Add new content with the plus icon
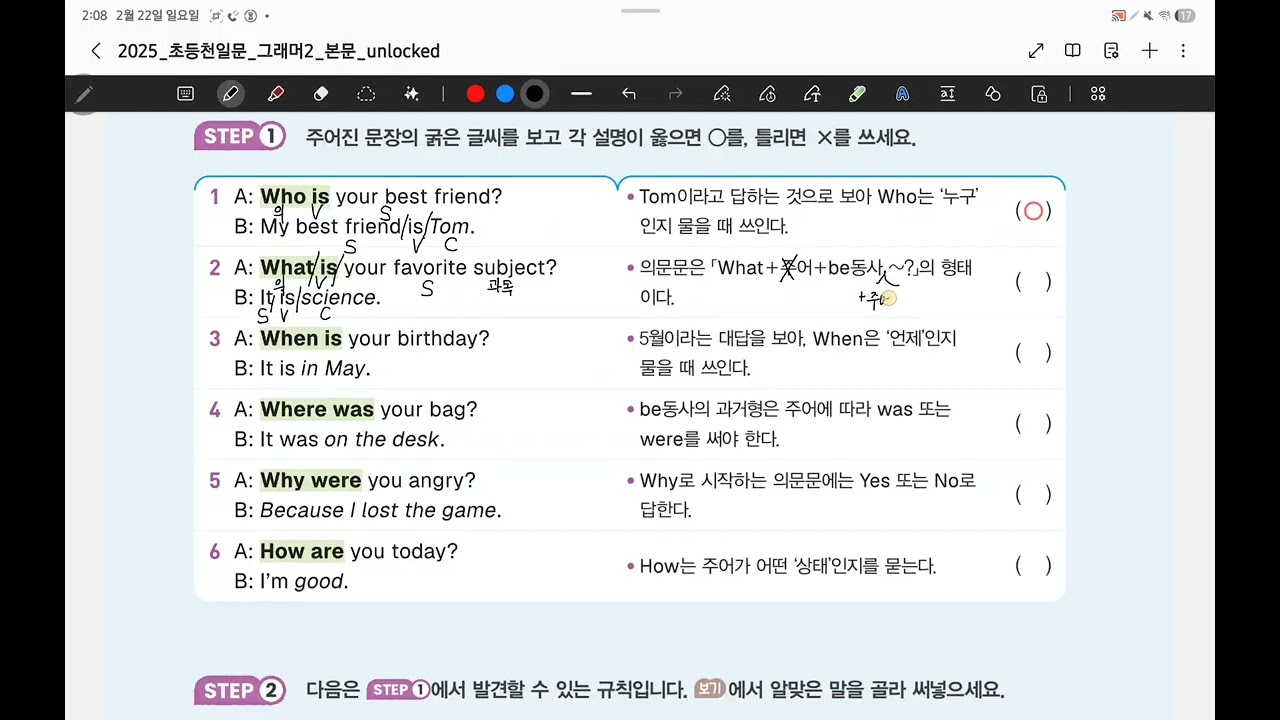 point(1150,51)
